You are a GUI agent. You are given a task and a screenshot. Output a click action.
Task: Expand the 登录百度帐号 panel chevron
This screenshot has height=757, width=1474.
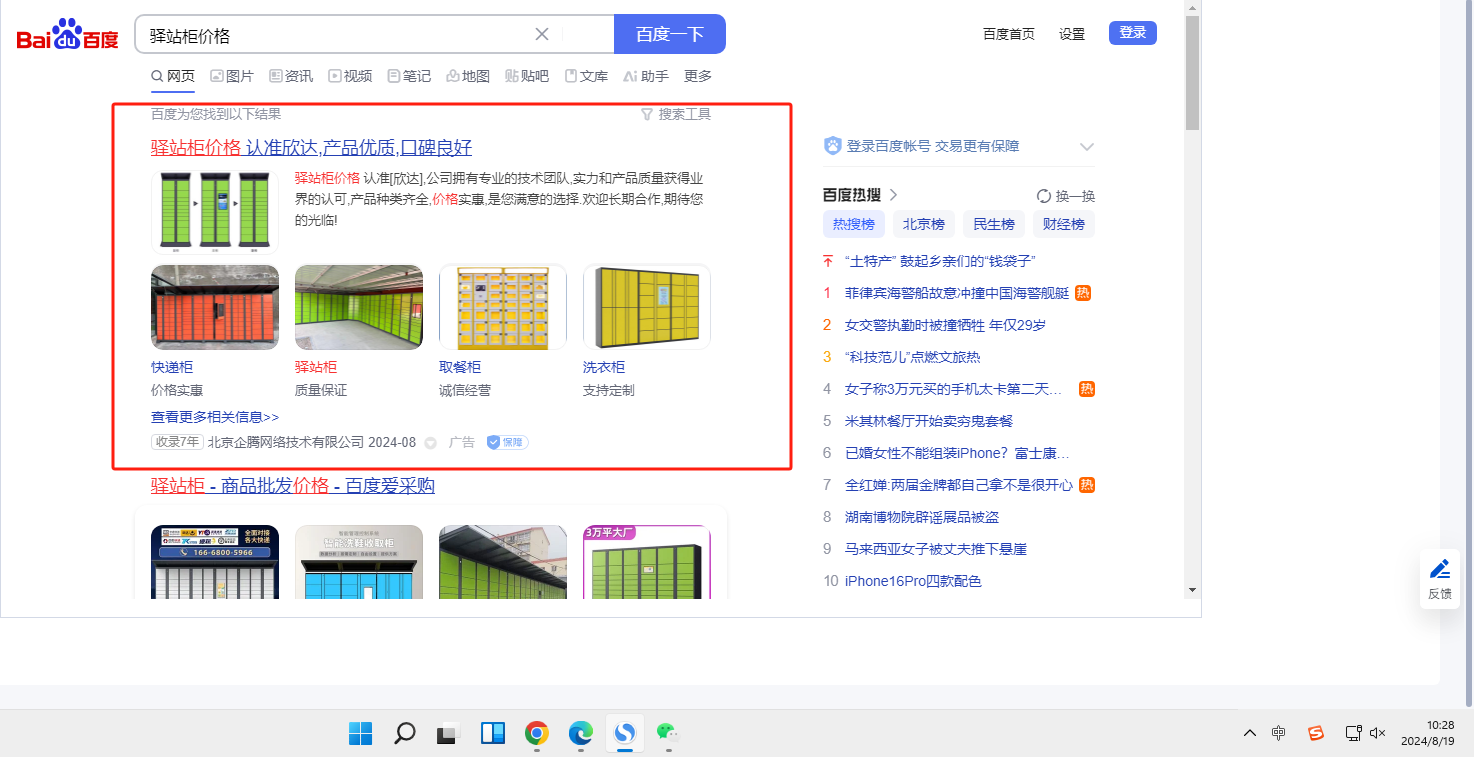[x=1087, y=147]
